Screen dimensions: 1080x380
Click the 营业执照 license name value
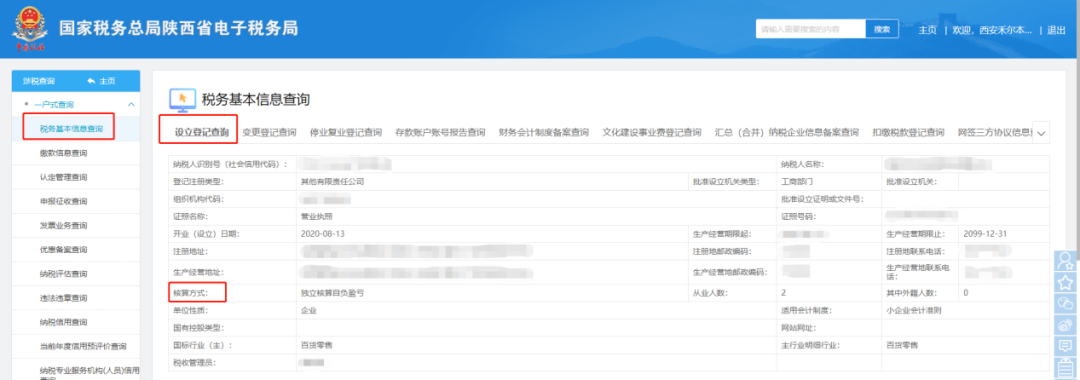click(317, 216)
